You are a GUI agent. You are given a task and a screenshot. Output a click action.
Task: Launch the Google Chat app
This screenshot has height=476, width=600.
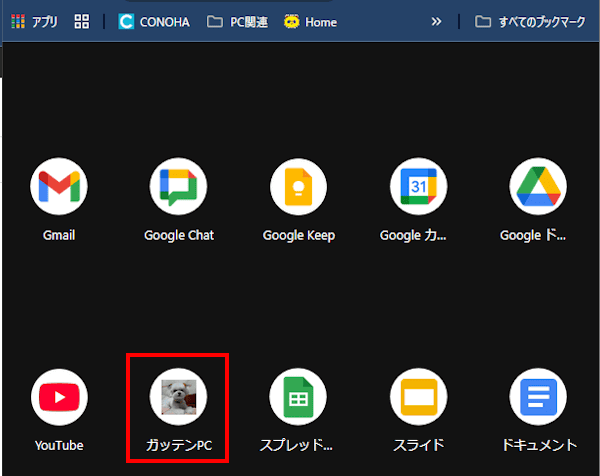[178, 186]
